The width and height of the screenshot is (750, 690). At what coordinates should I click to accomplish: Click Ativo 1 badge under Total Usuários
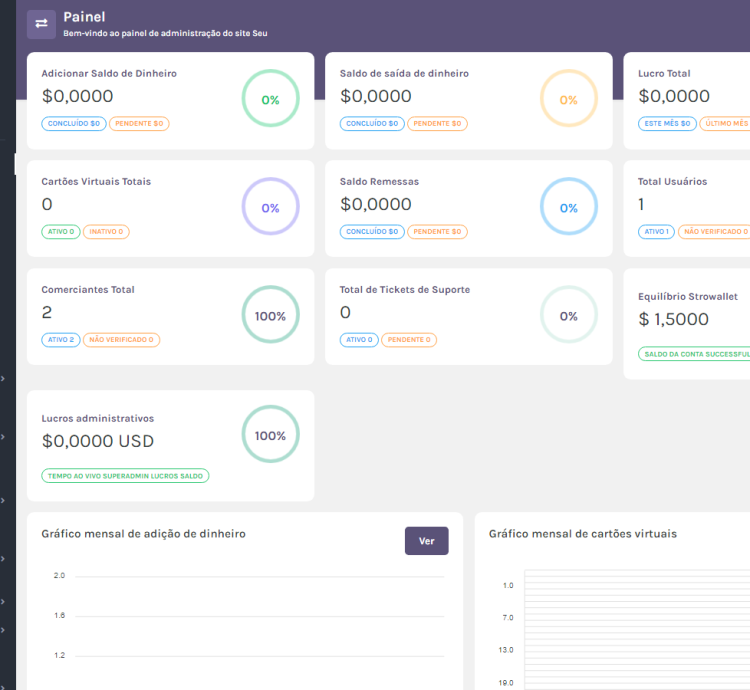tap(656, 232)
